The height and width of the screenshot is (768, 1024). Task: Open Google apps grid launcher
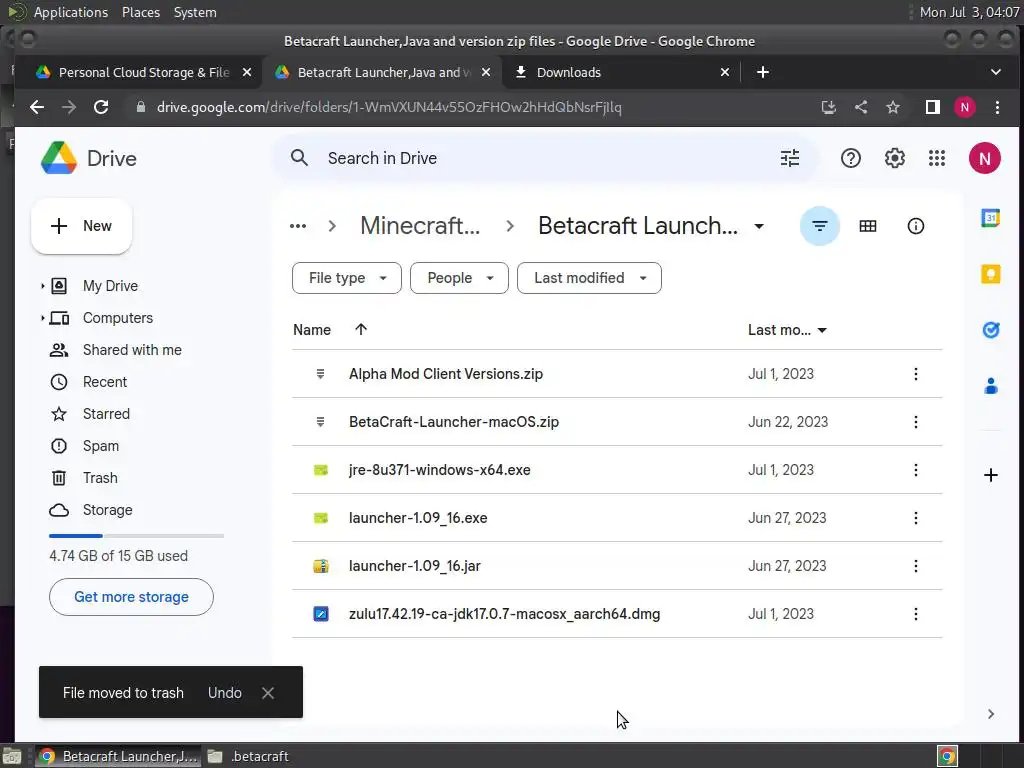(x=936, y=158)
